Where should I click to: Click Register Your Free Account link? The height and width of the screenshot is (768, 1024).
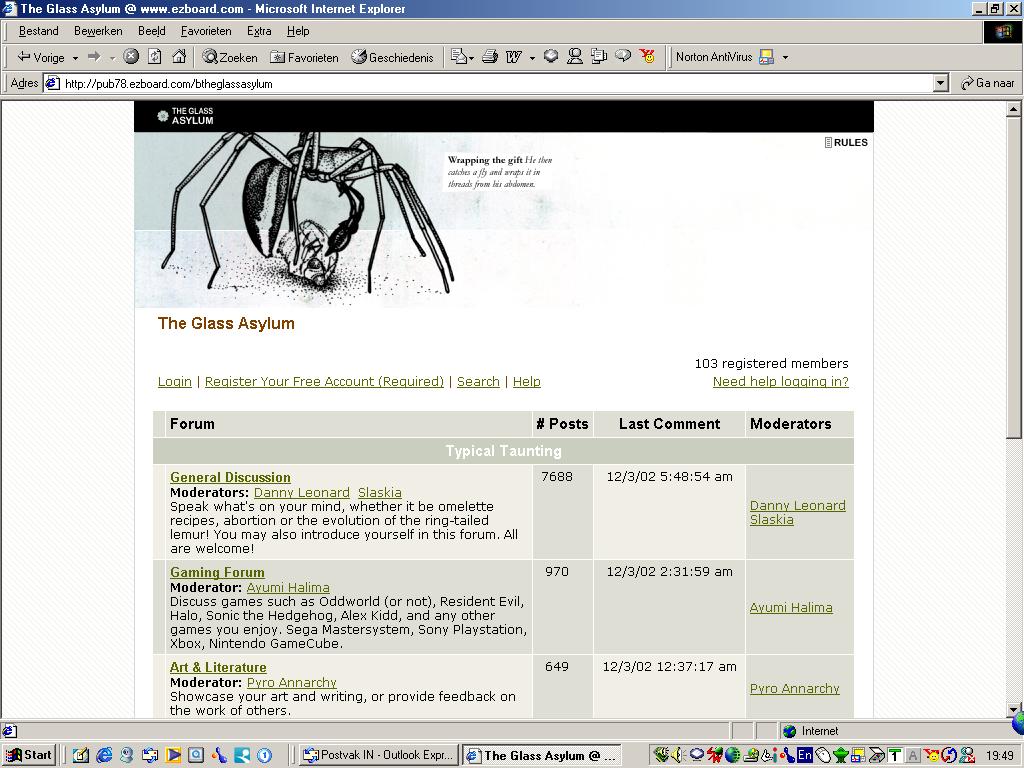click(x=324, y=381)
